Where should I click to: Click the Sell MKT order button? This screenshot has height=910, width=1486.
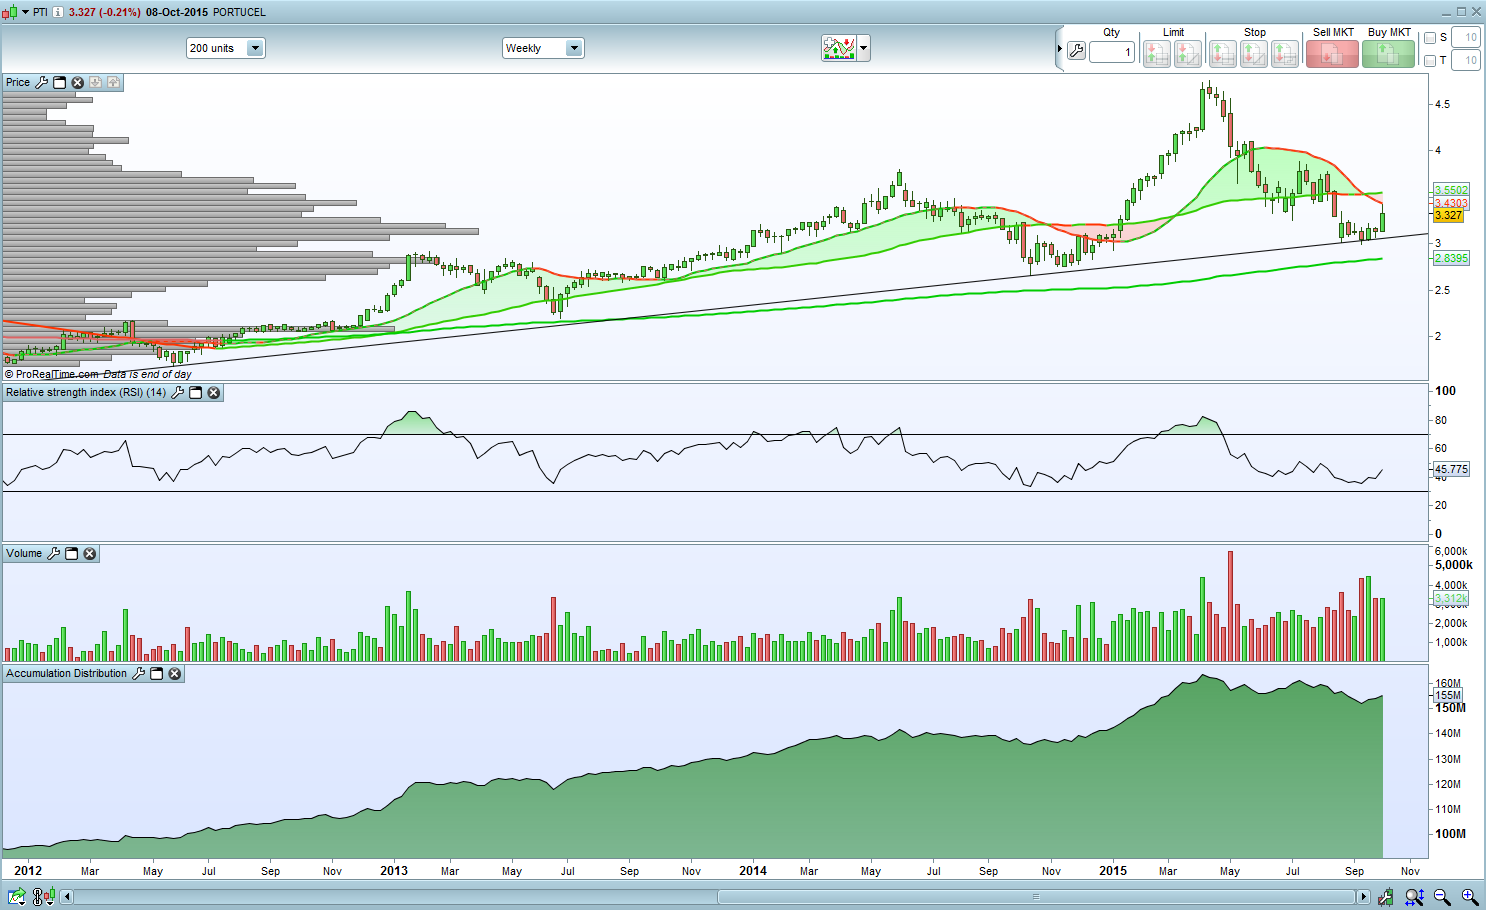[x=1332, y=54]
